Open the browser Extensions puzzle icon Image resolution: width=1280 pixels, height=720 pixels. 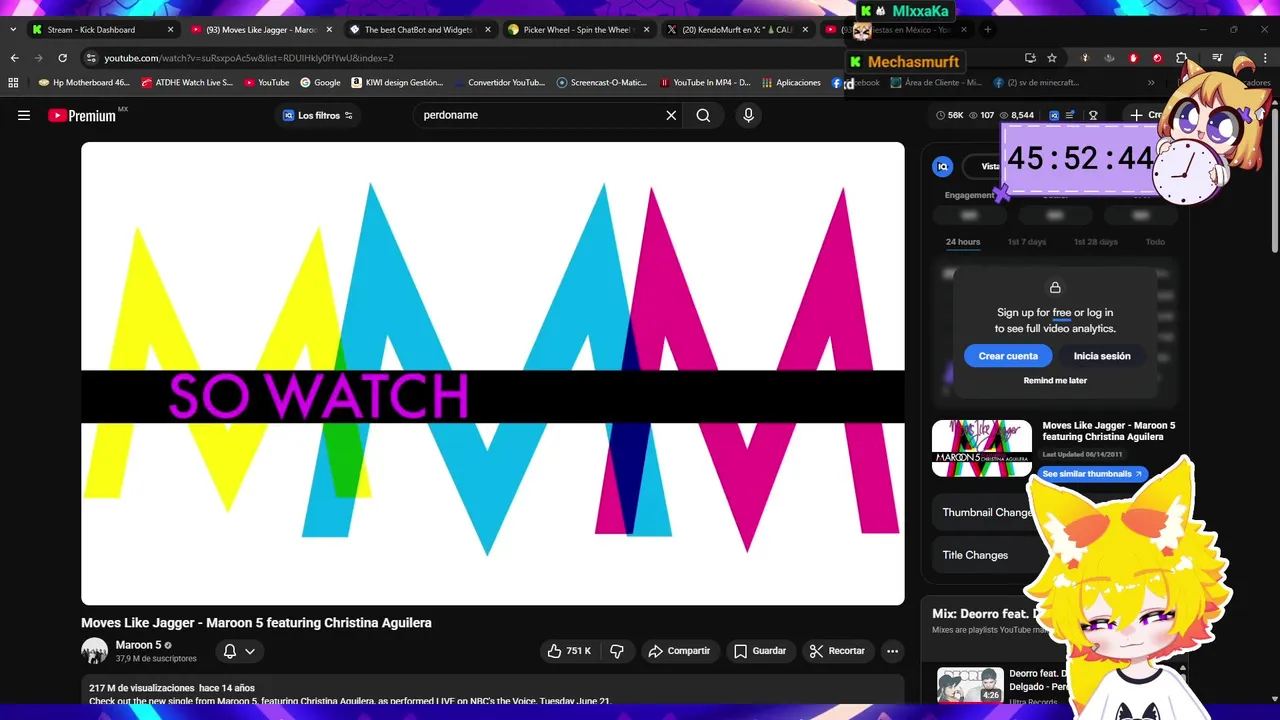coord(1181,58)
